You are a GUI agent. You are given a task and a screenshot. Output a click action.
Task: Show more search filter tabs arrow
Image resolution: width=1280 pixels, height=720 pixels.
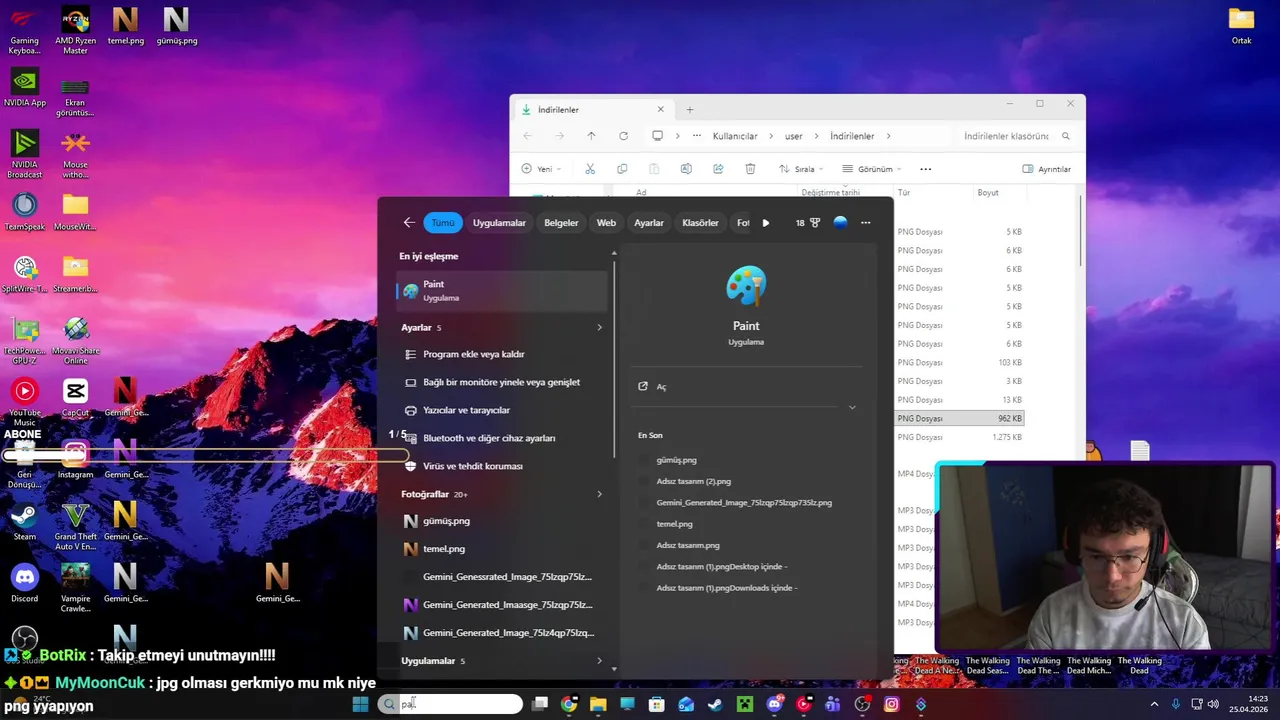click(x=766, y=223)
